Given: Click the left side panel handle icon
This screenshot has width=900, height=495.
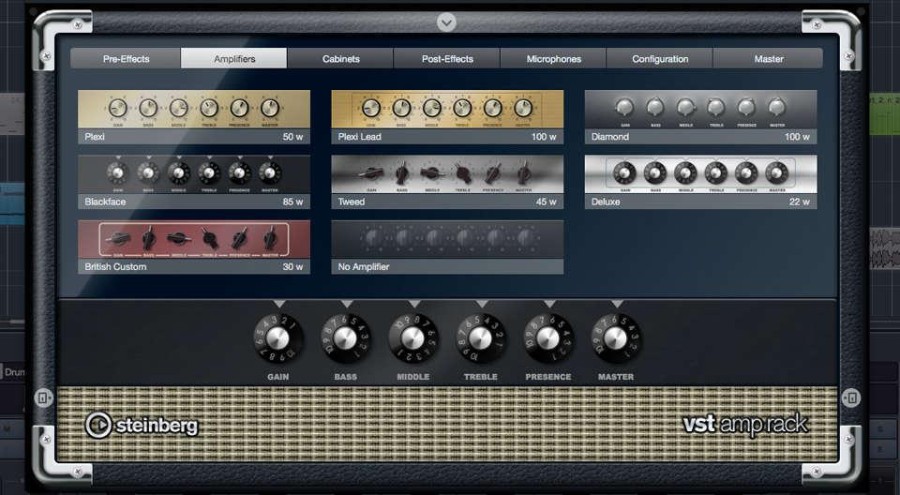Looking at the screenshot, I should pyautogui.click(x=44, y=397).
